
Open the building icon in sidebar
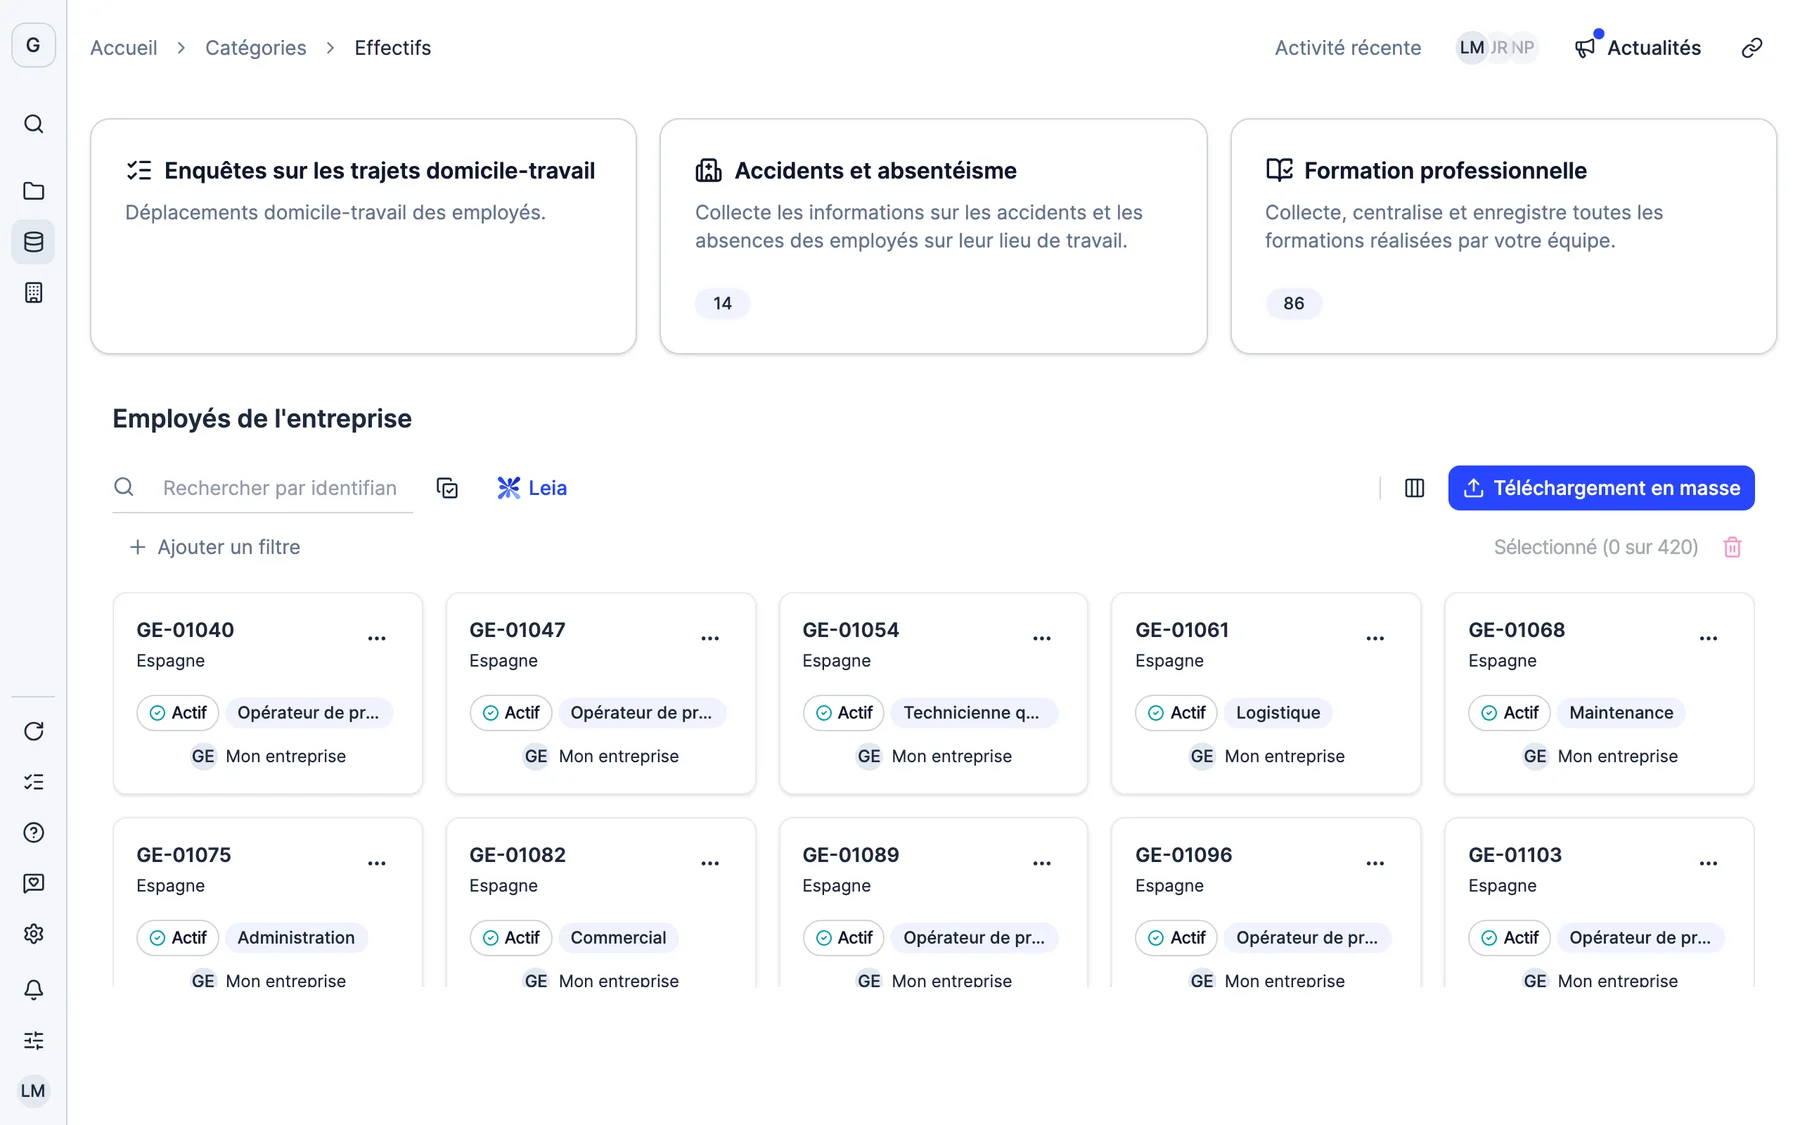[33, 293]
